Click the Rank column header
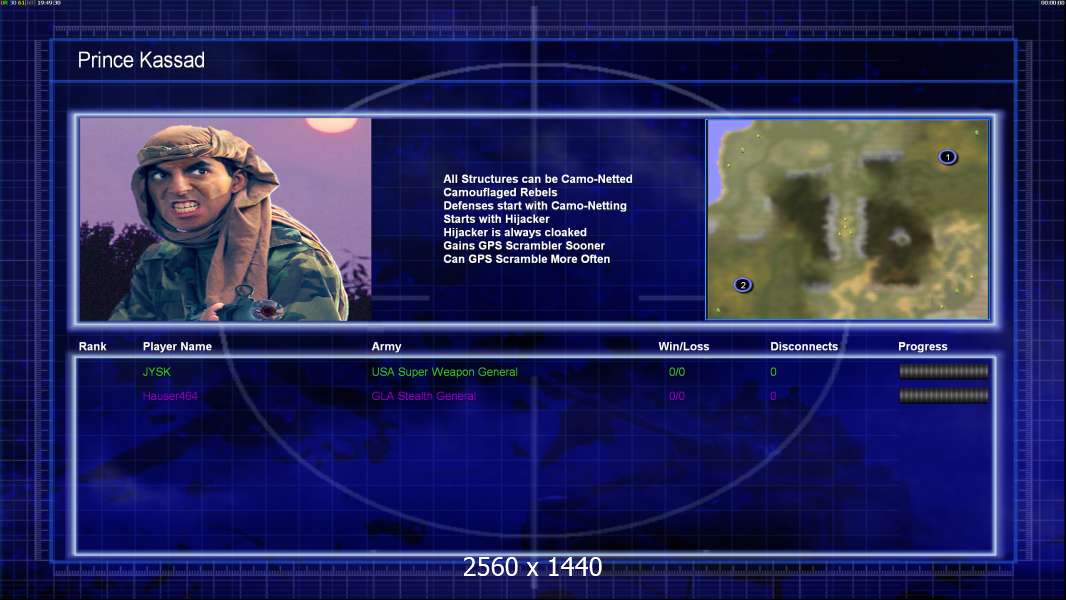 pyautogui.click(x=92, y=347)
